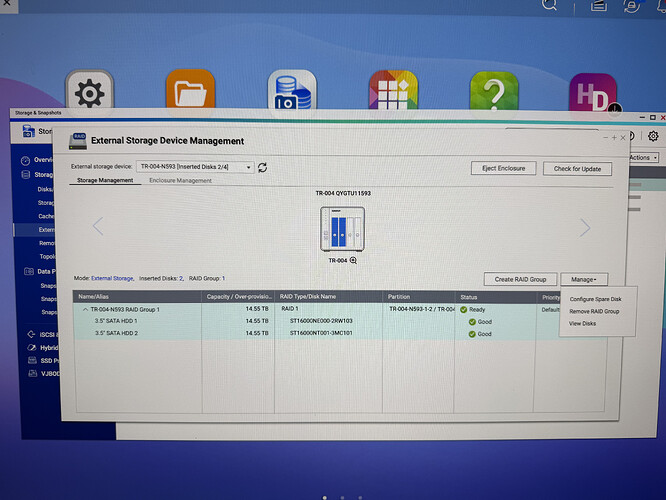This screenshot has width=666, height=500.
Task: Click the Check for Update button
Action: coord(577,169)
